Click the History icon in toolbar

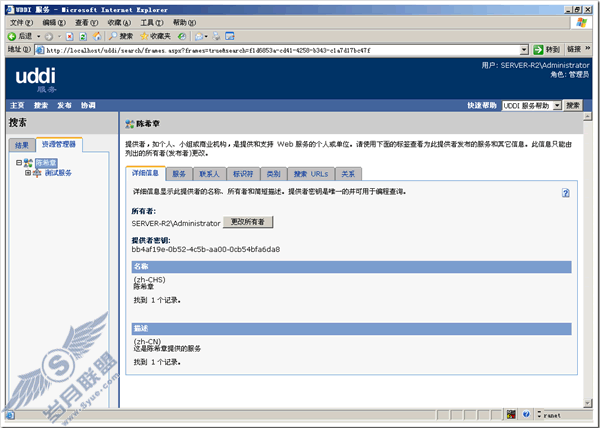point(182,36)
